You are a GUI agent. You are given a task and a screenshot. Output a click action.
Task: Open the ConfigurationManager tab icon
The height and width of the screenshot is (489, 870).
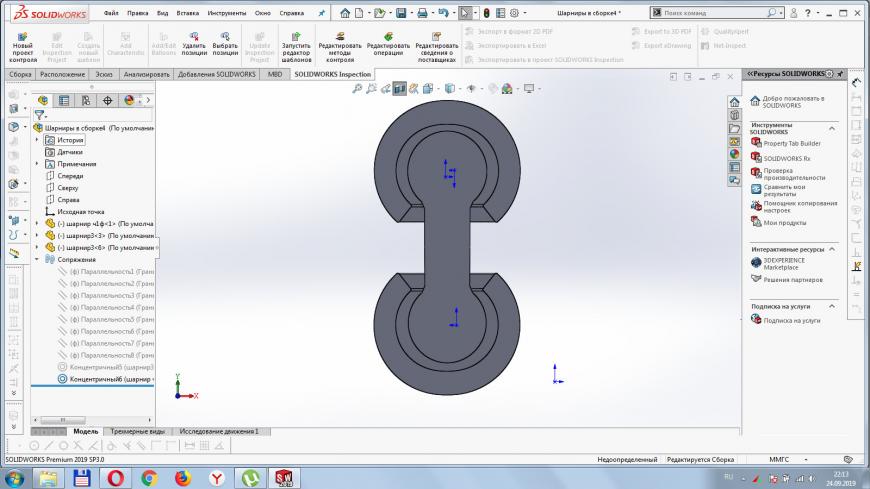85,100
